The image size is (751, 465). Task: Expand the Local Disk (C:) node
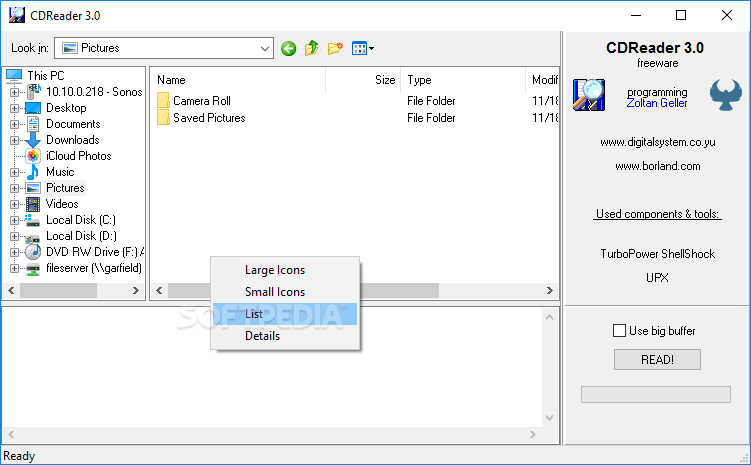click(x=14, y=220)
